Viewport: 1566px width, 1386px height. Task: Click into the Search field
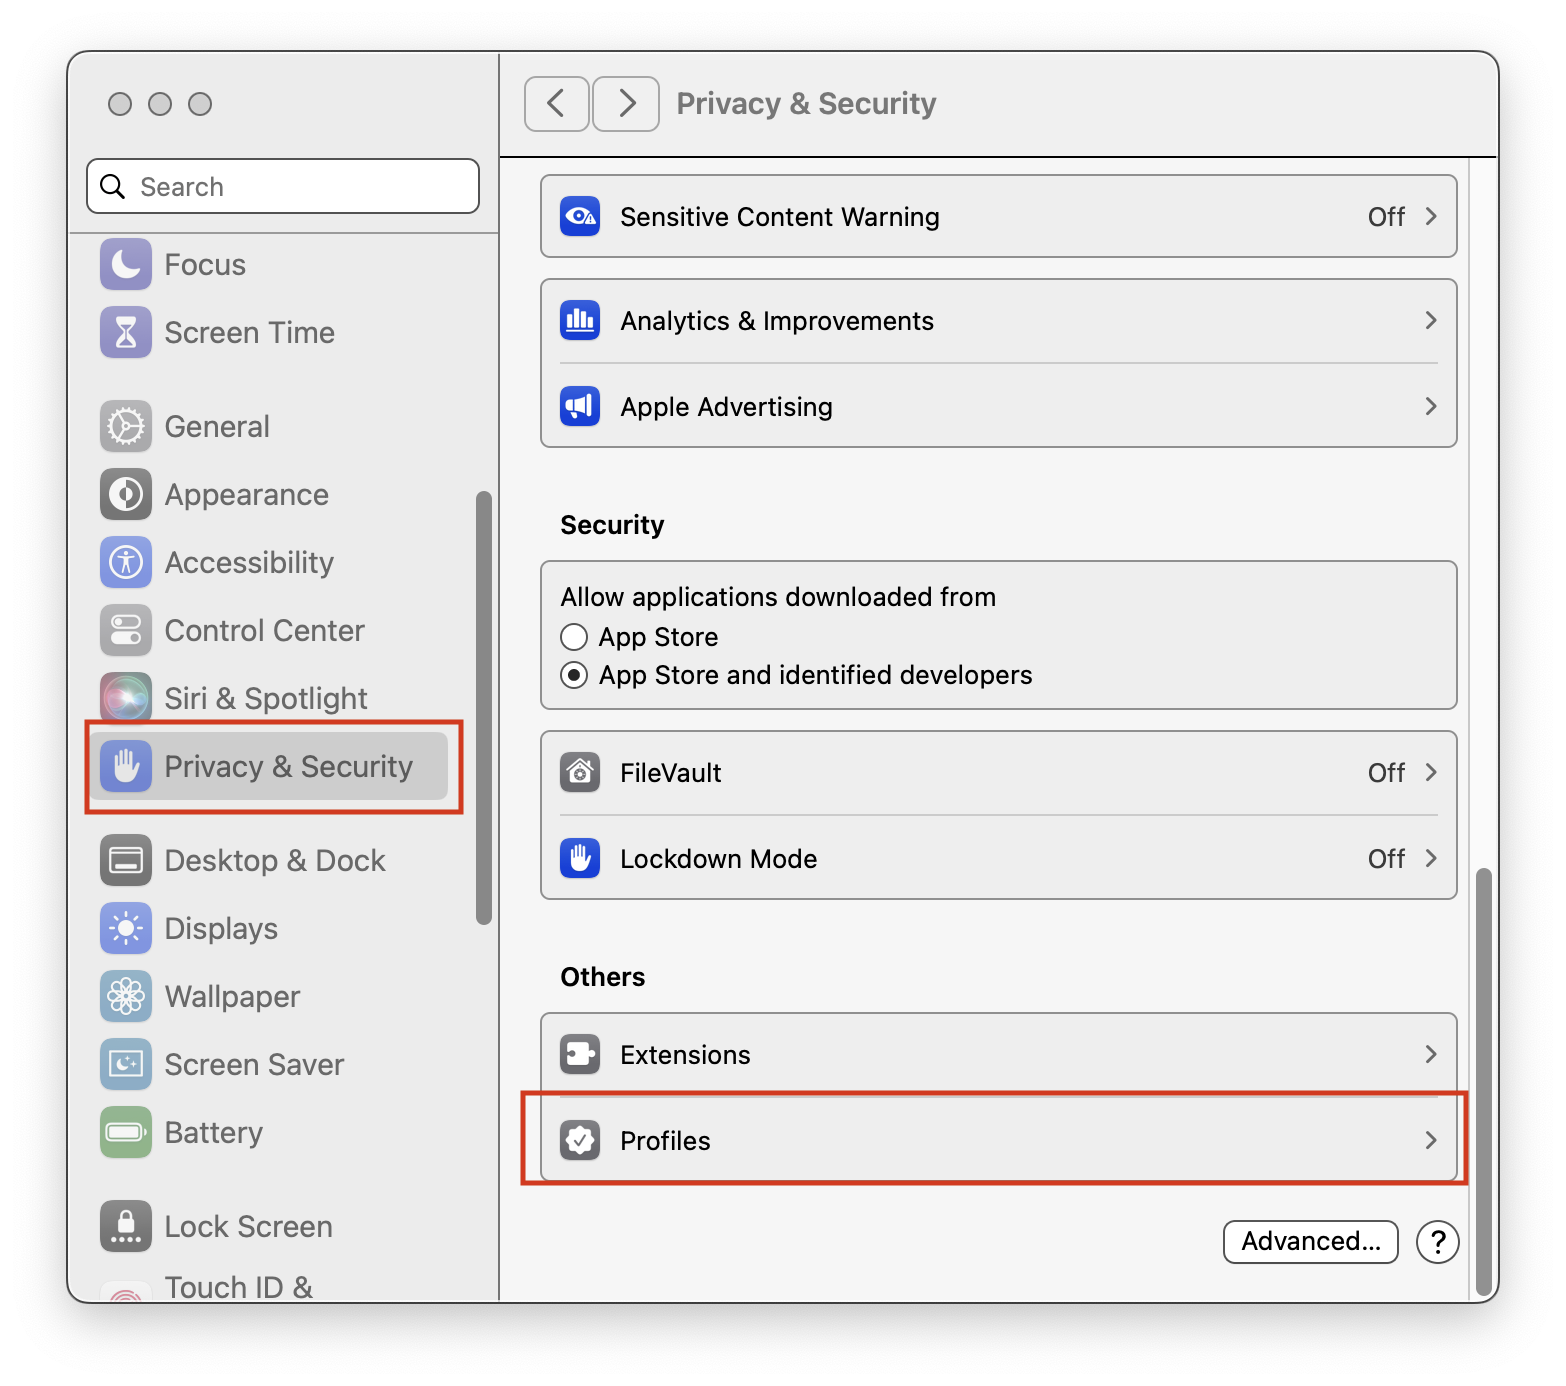pos(283,186)
